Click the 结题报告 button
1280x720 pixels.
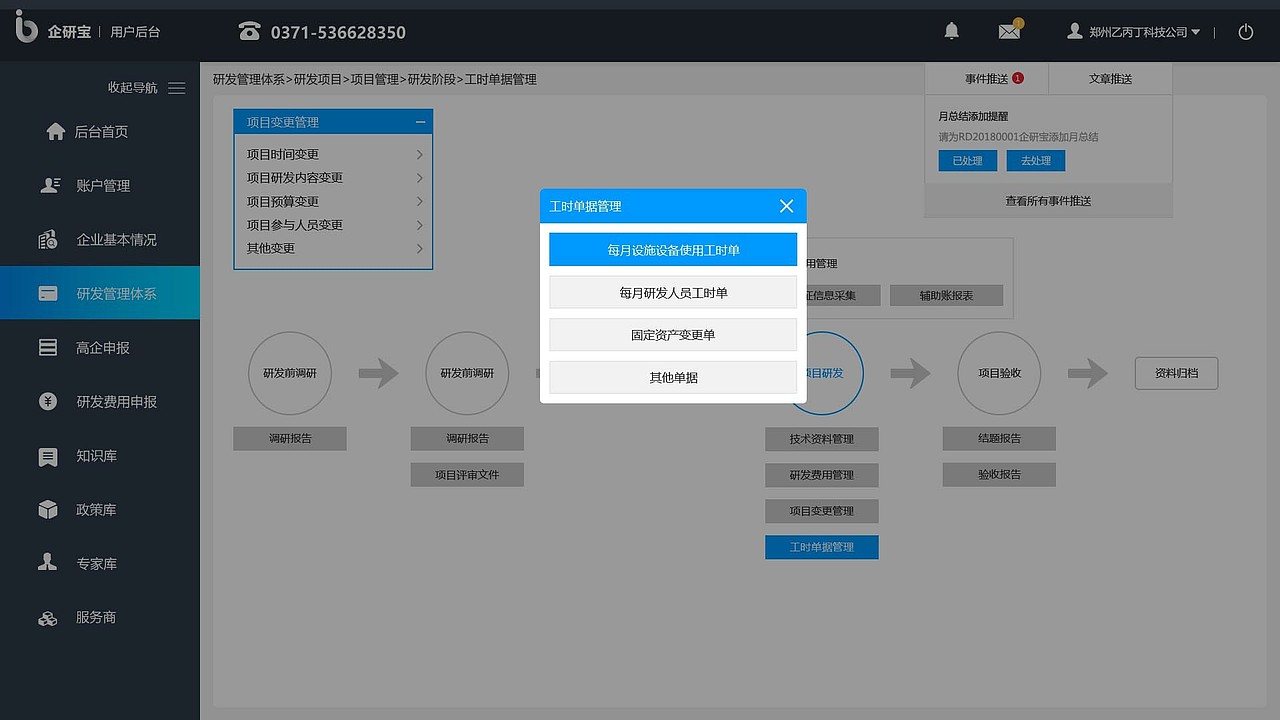coord(999,438)
